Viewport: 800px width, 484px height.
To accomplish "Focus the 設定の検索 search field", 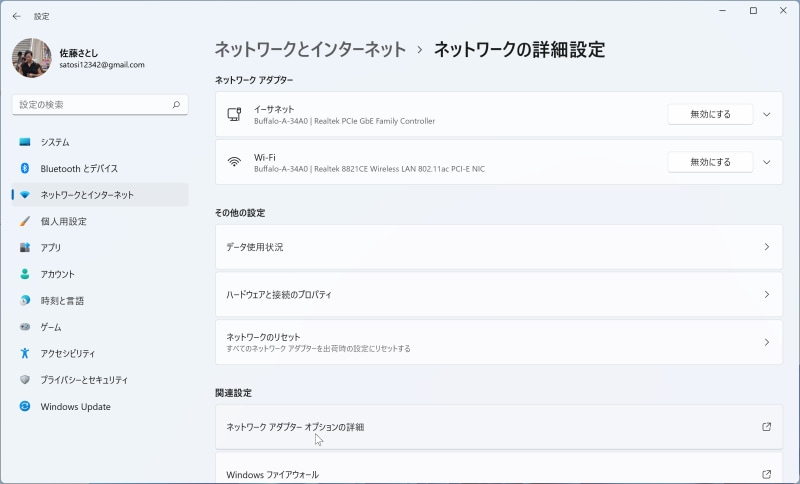I will click(x=90, y=104).
